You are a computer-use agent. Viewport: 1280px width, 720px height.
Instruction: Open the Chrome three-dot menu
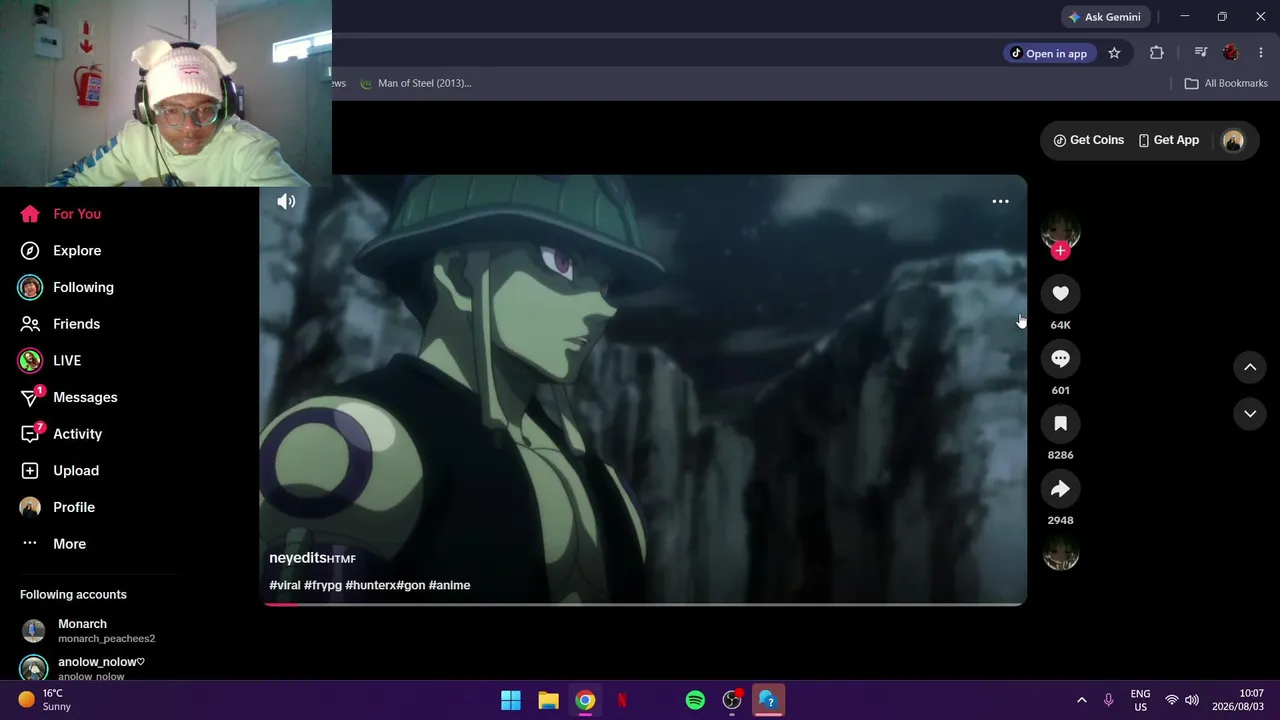(x=1261, y=53)
